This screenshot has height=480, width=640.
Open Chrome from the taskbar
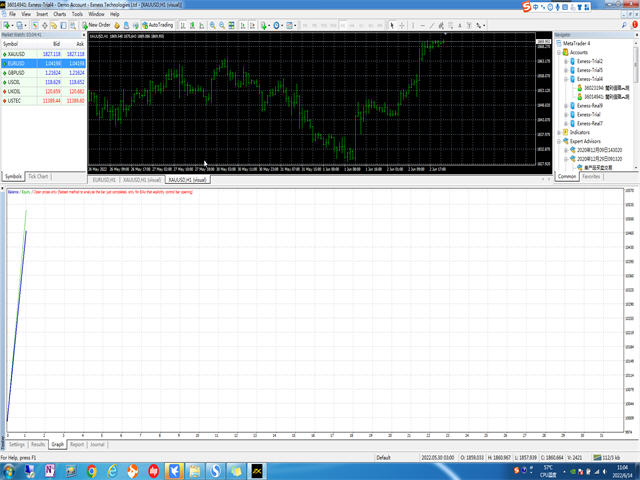click(x=92, y=471)
